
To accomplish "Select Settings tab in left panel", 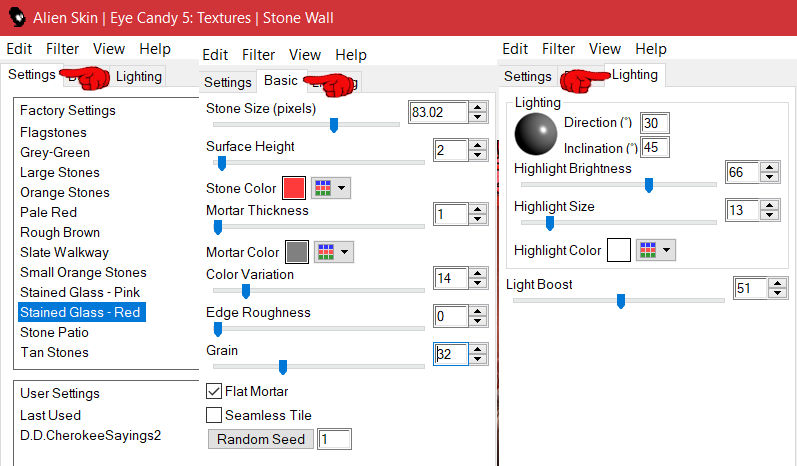I will coord(32,75).
